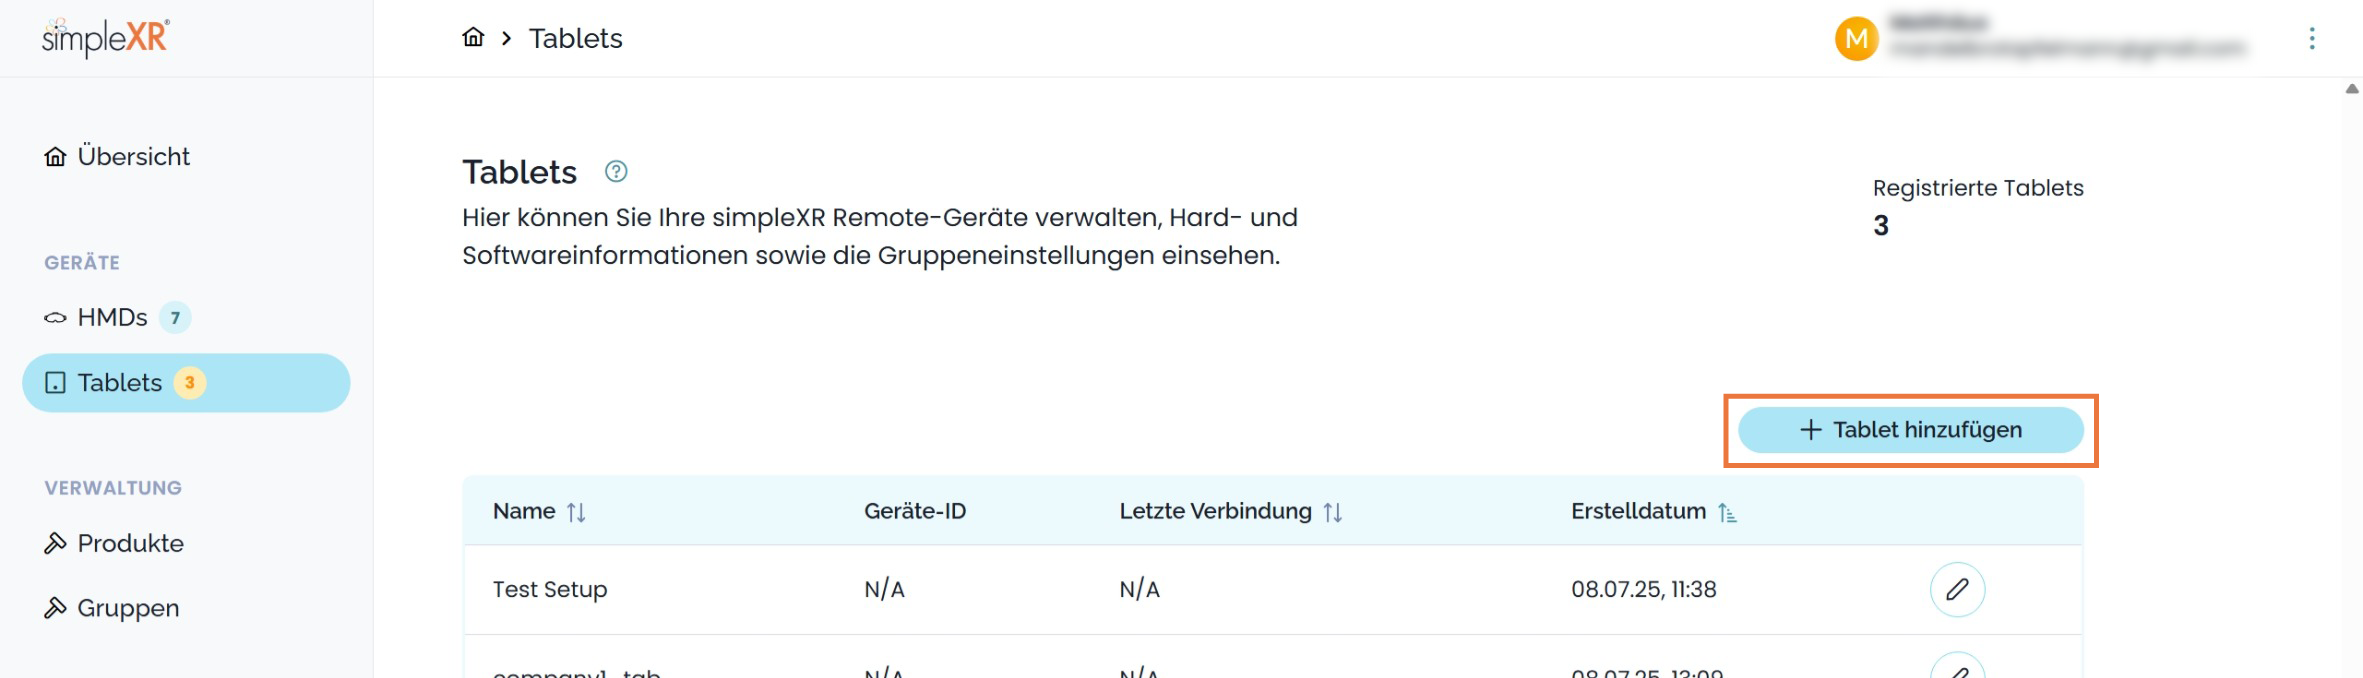Image resolution: width=2363 pixels, height=678 pixels.
Task: Click the Tablets count badge 3
Action: [189, 383]
